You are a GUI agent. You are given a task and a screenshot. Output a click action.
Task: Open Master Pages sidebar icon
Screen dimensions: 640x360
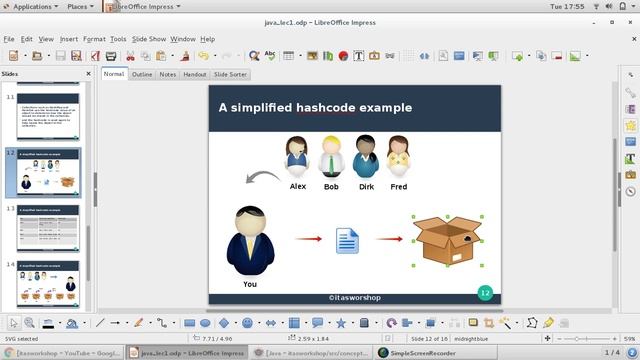point(631,142)
